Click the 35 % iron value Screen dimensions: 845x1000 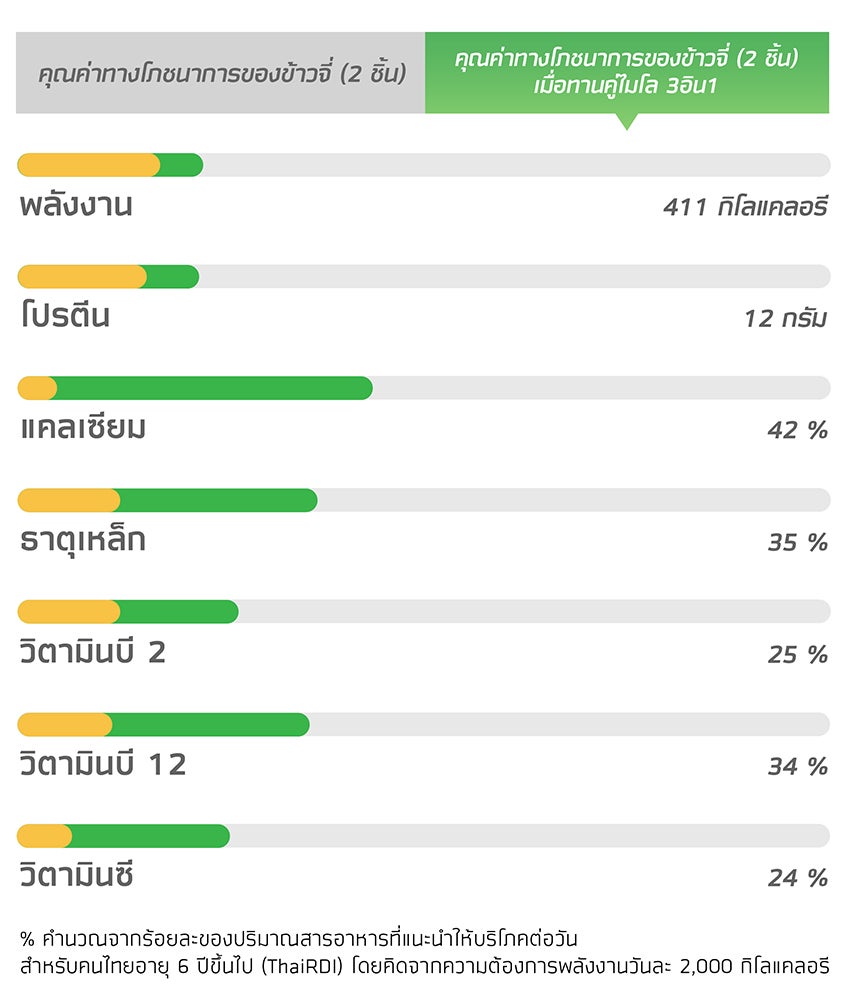(798, 543)
